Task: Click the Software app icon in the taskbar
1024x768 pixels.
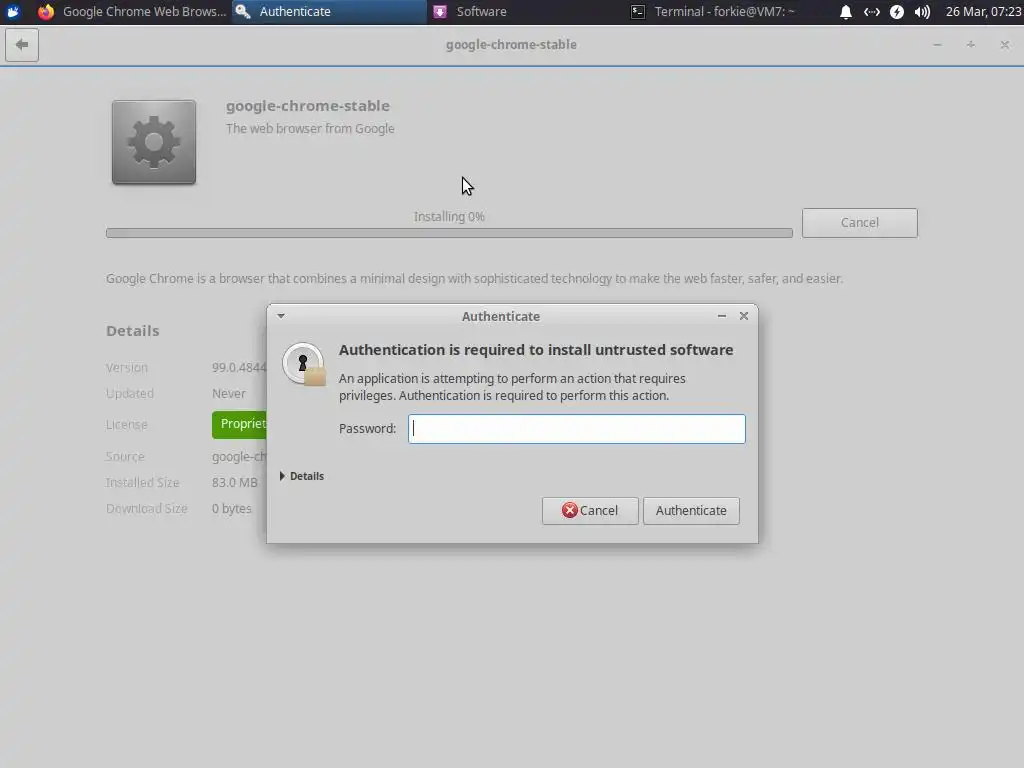Action: pos(440,12)
